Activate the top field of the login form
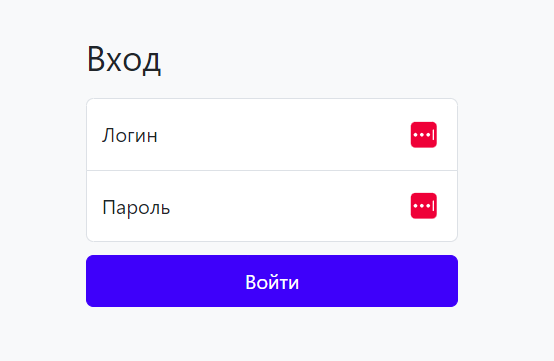This screenshot has height=361, width=554. tap(272, 135)
